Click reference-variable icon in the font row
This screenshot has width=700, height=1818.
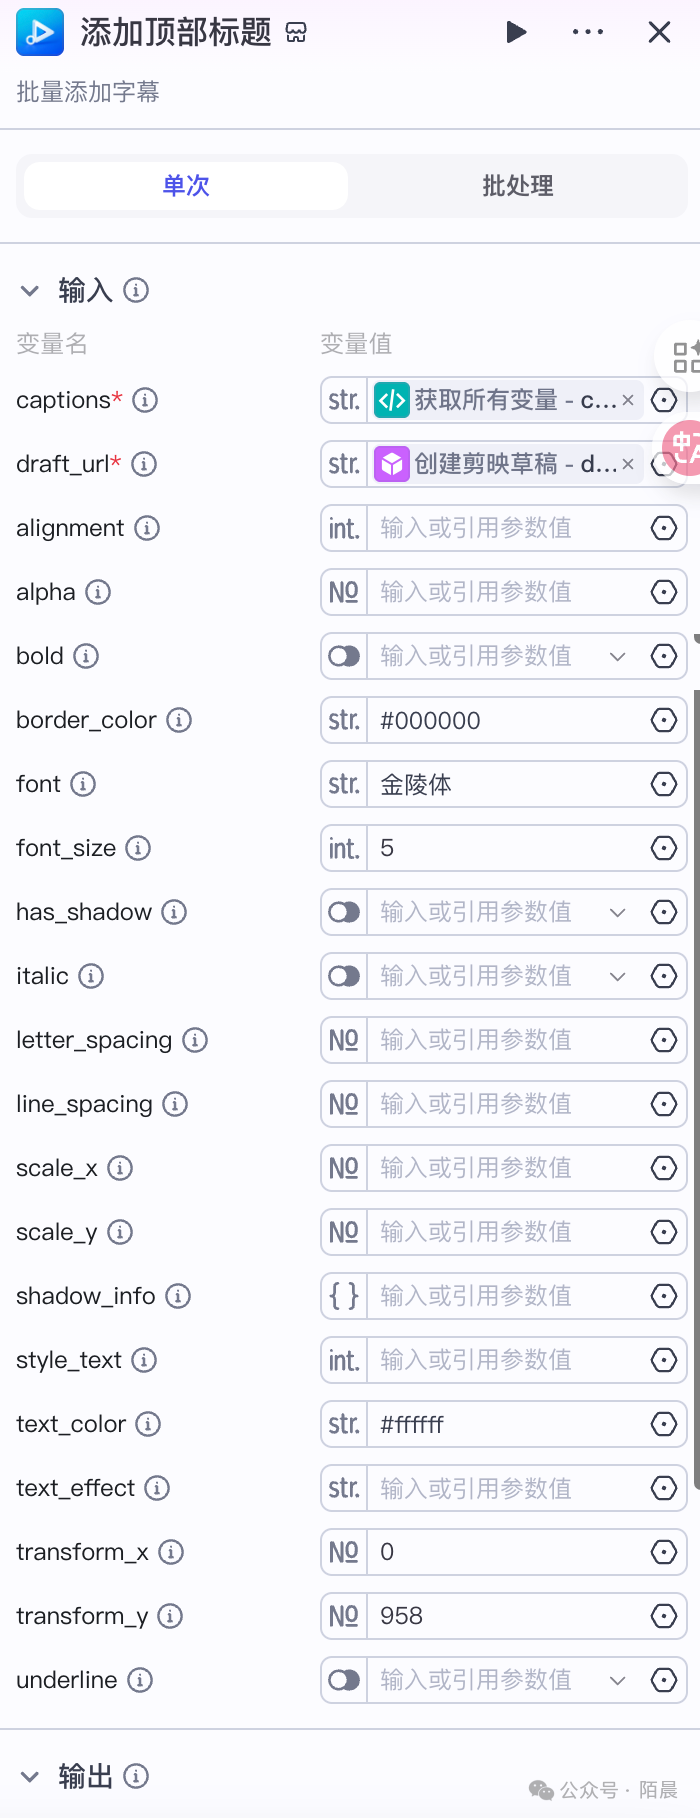[x=664, y=784]
